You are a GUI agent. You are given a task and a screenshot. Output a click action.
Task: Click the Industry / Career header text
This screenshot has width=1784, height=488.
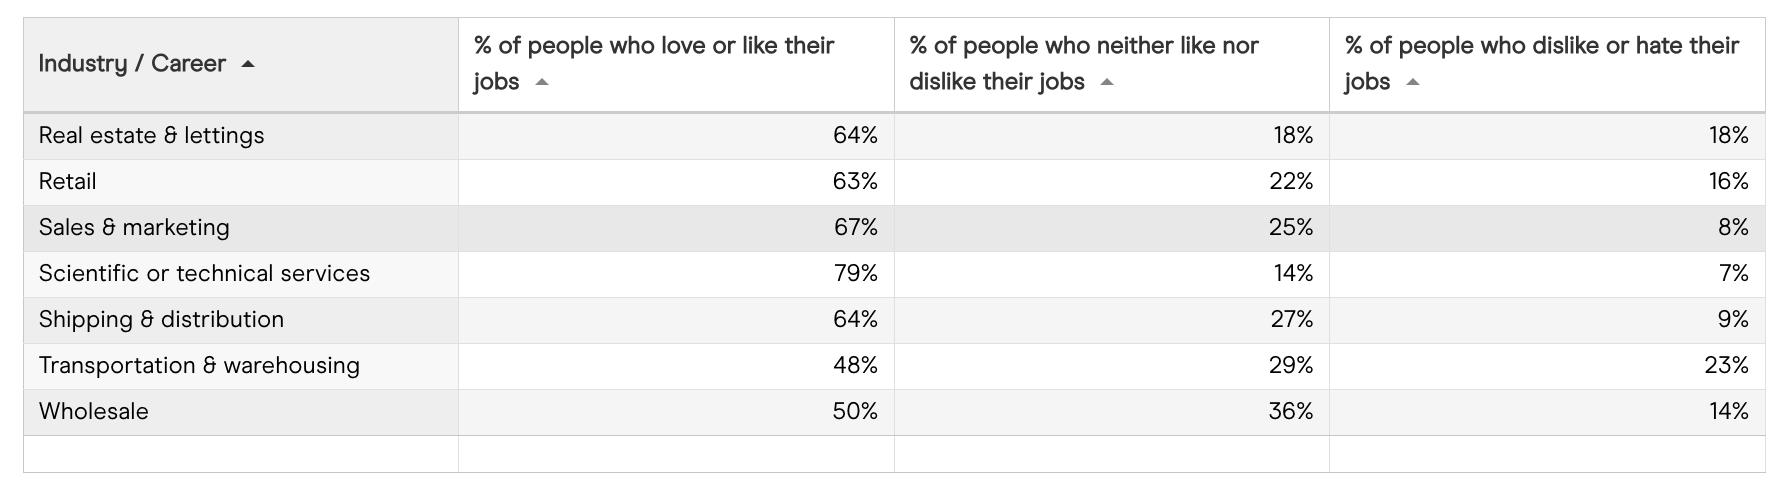(132, 64)
